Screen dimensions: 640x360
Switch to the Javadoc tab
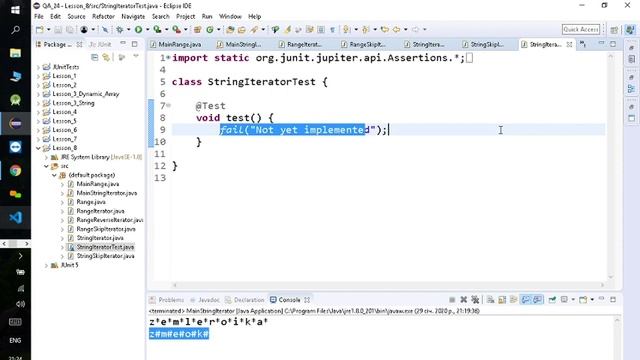coord(205,300)
